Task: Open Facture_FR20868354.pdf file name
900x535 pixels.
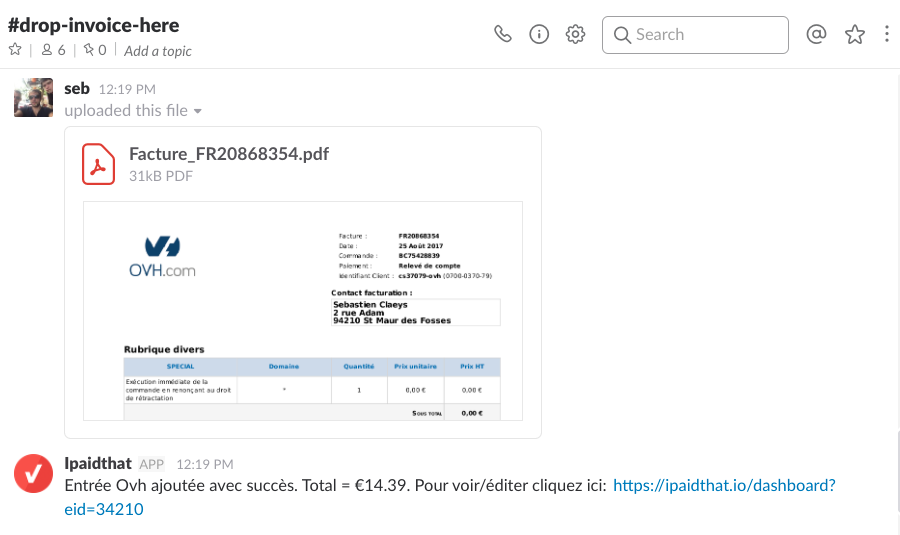Action: click(229, 154)
